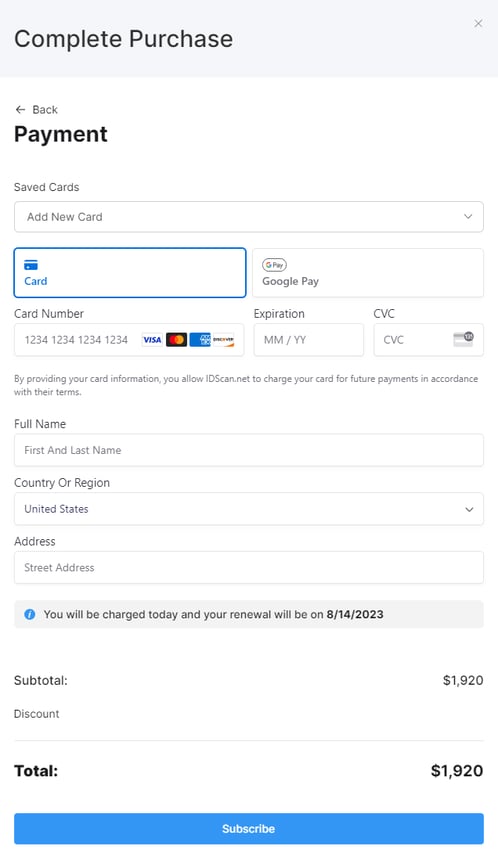Click the blue info icon in renewal notice

(x=30, y=614)
